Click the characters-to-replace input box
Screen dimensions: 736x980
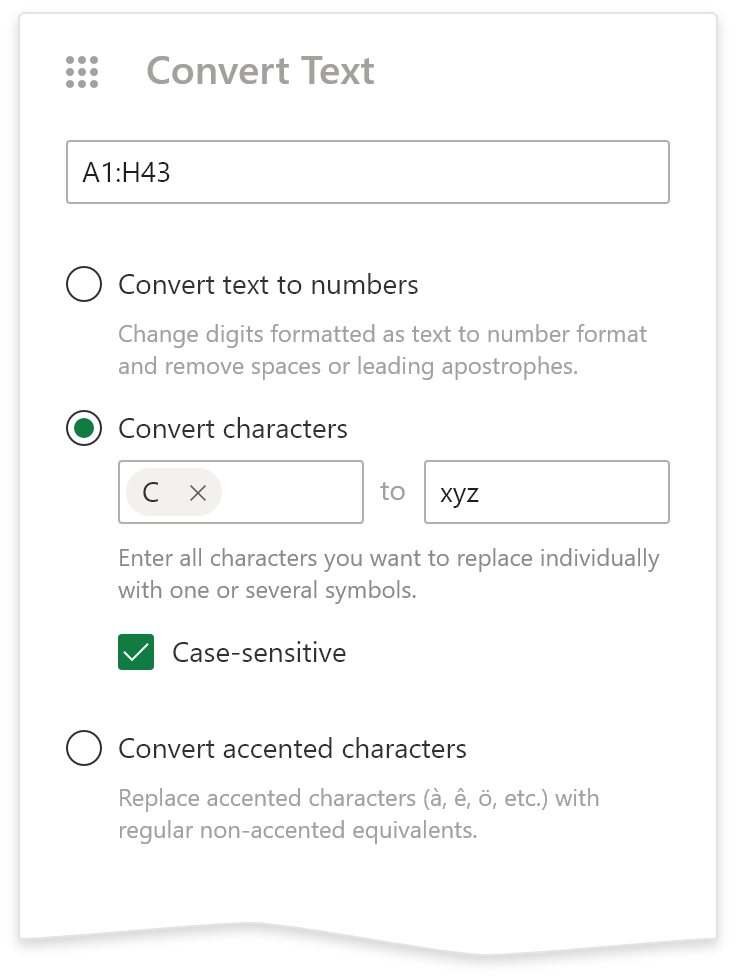(x=241, y=492)
